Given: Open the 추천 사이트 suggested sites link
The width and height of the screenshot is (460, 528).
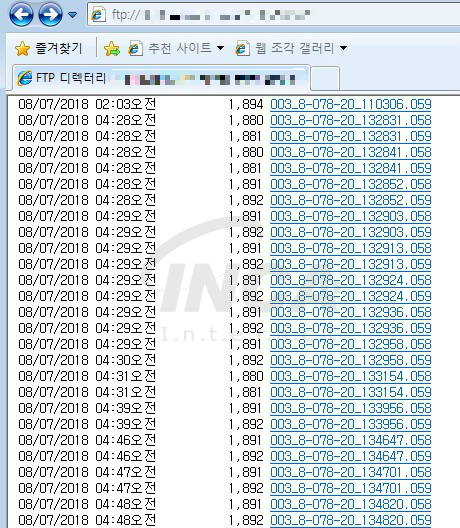Looking at the screenshot, I should [x=171, y=48].
